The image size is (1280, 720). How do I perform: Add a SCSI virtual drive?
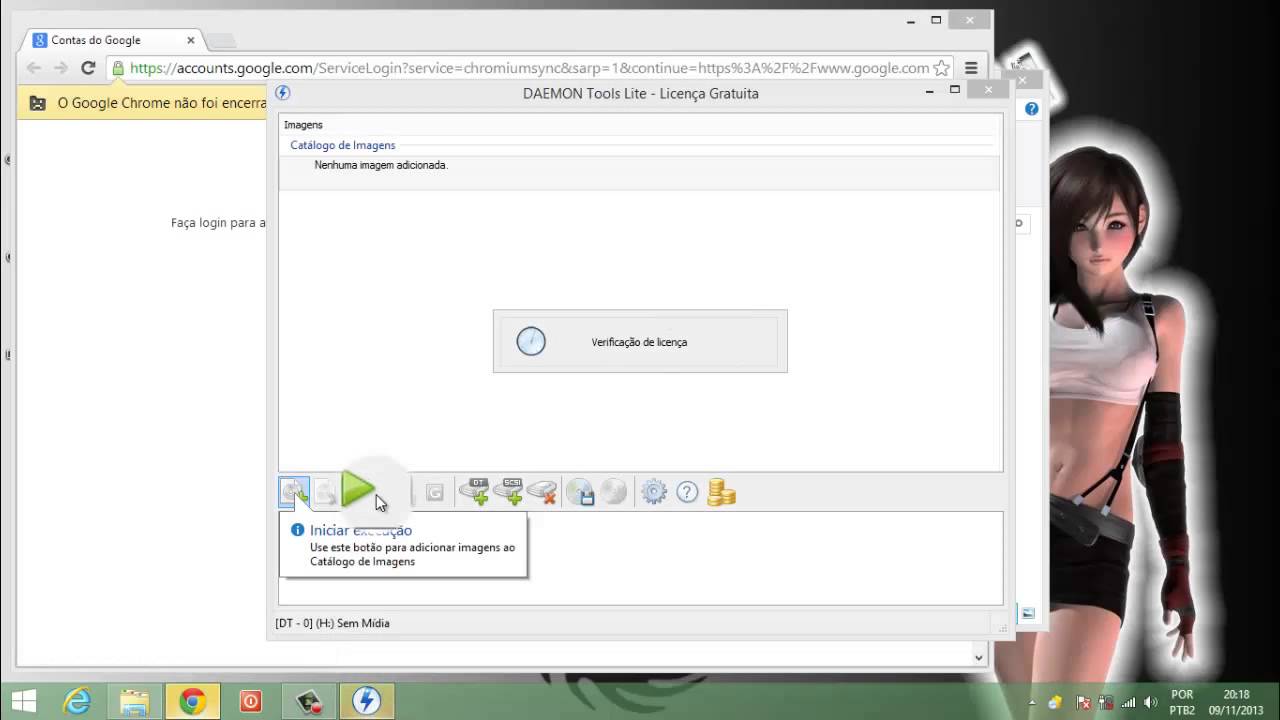pyautogui.click(x=508, y=491)
